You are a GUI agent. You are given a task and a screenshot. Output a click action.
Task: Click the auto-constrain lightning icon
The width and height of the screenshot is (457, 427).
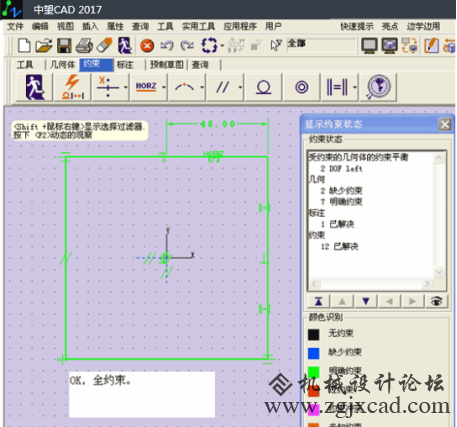click(x=73, y=87)
